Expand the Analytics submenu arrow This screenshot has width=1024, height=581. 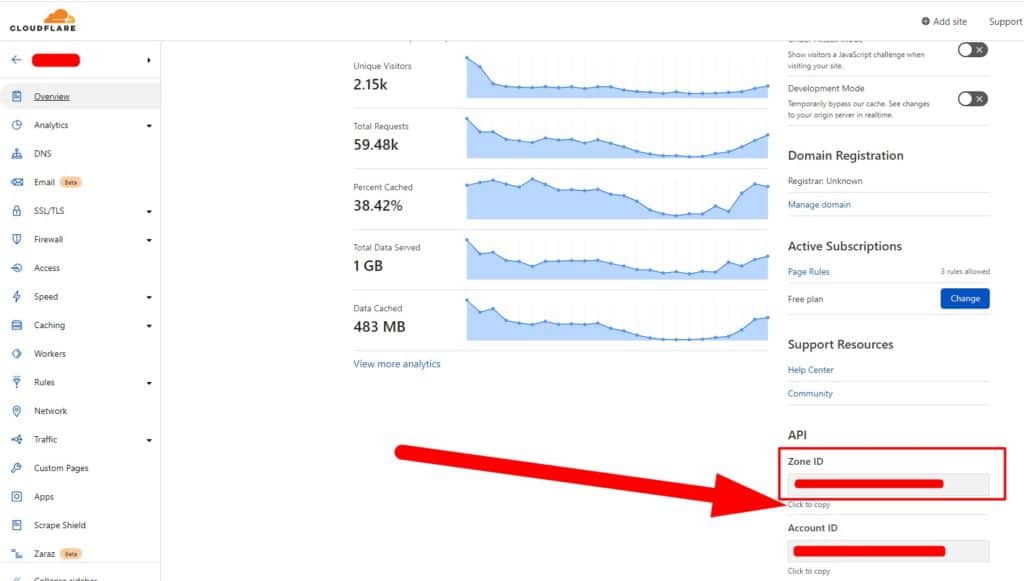point(149,125)
